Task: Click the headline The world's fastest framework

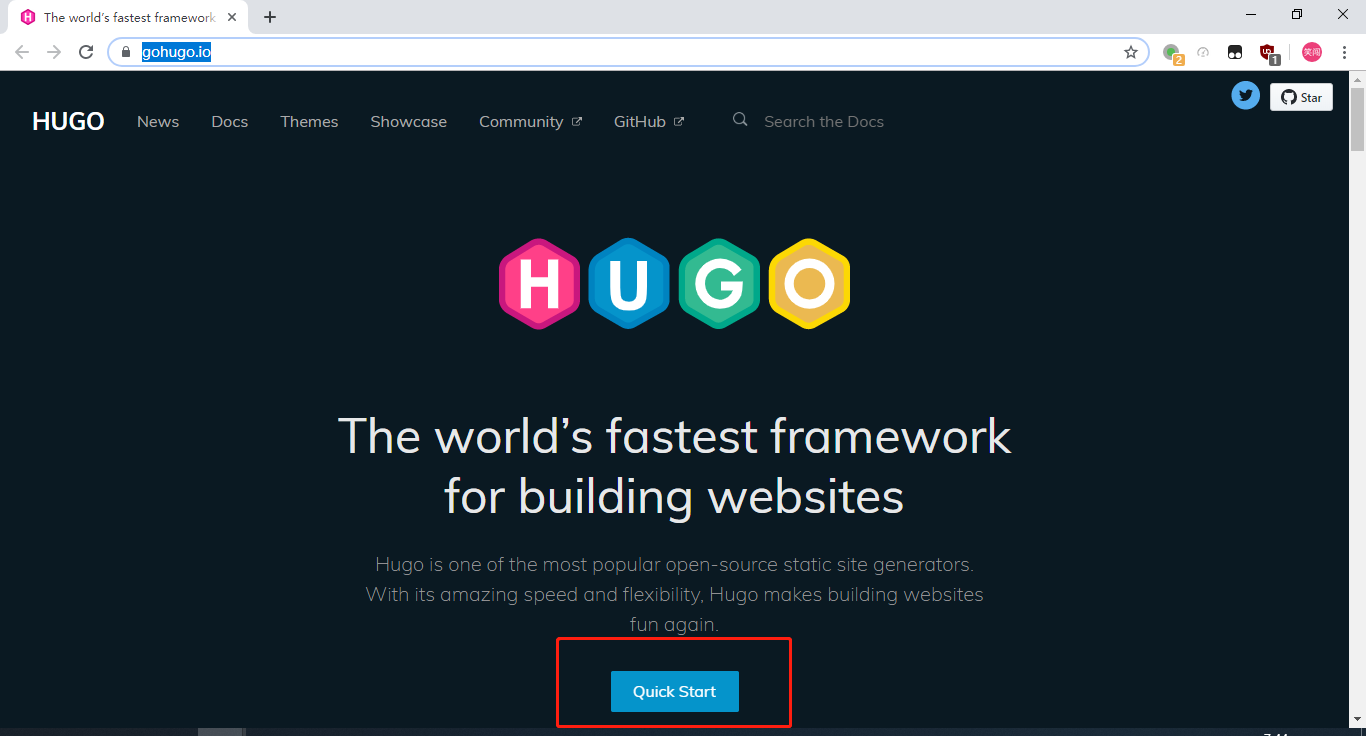Action: [x=675, y=465]
